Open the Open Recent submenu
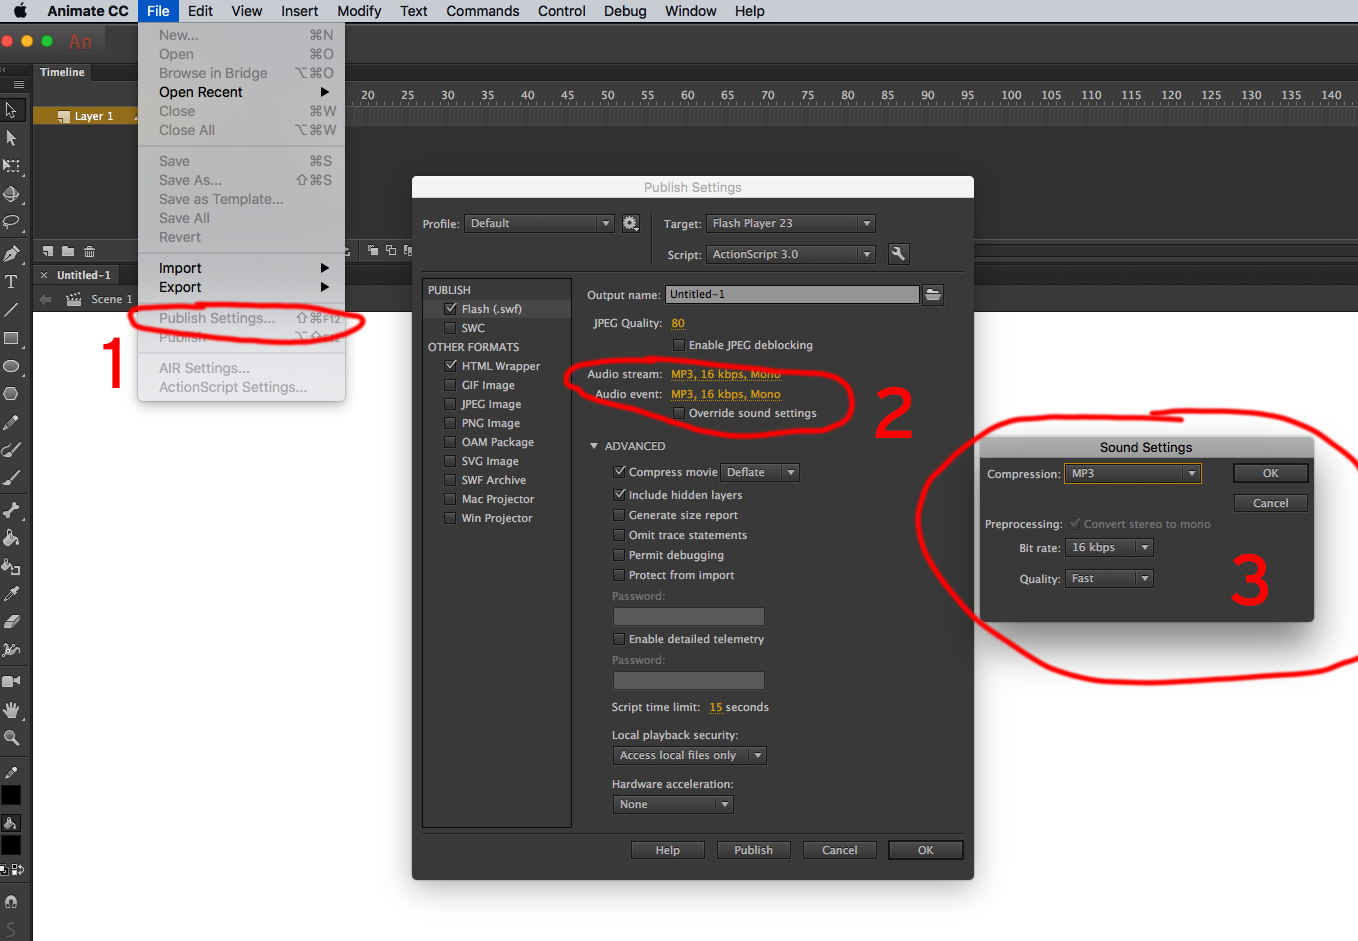Image resolution: width=1358 pixels, height=941 pixels. pos(242,92)
